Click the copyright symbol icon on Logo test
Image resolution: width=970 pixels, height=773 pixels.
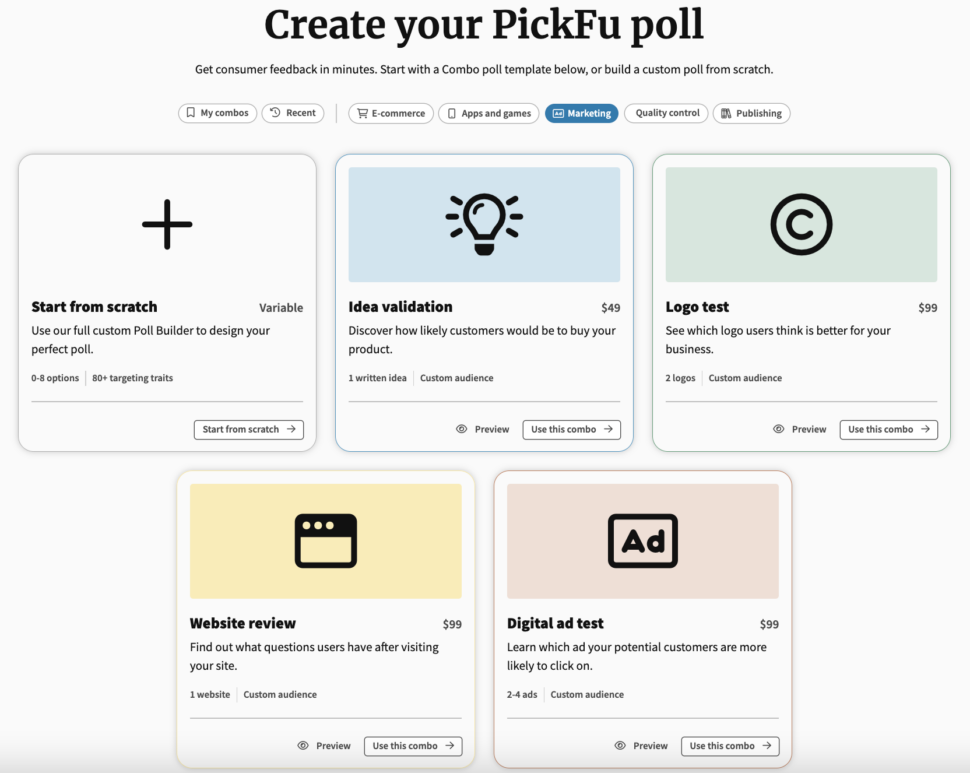pyautogui.click(x=800, y=223)
